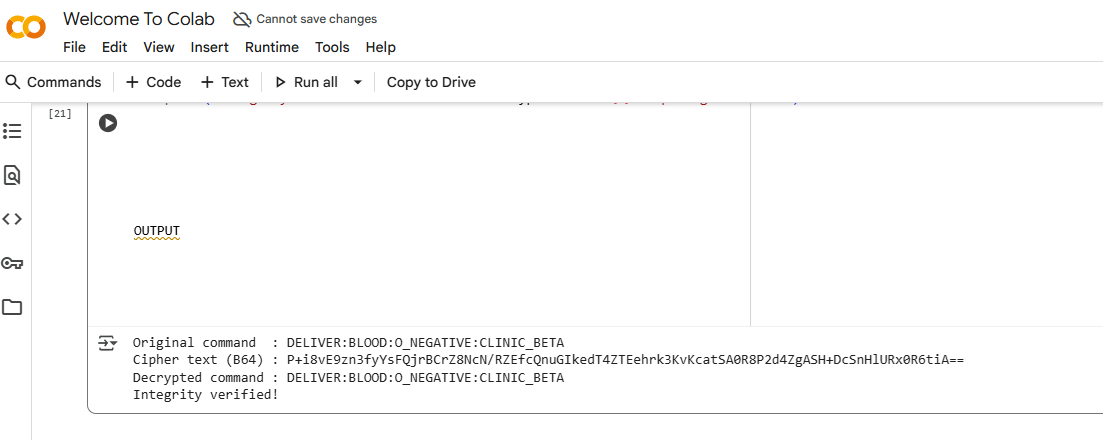Open the File menu
Image resolution: width=1103 pixels, height=440 pixels.
coord(74,47)
